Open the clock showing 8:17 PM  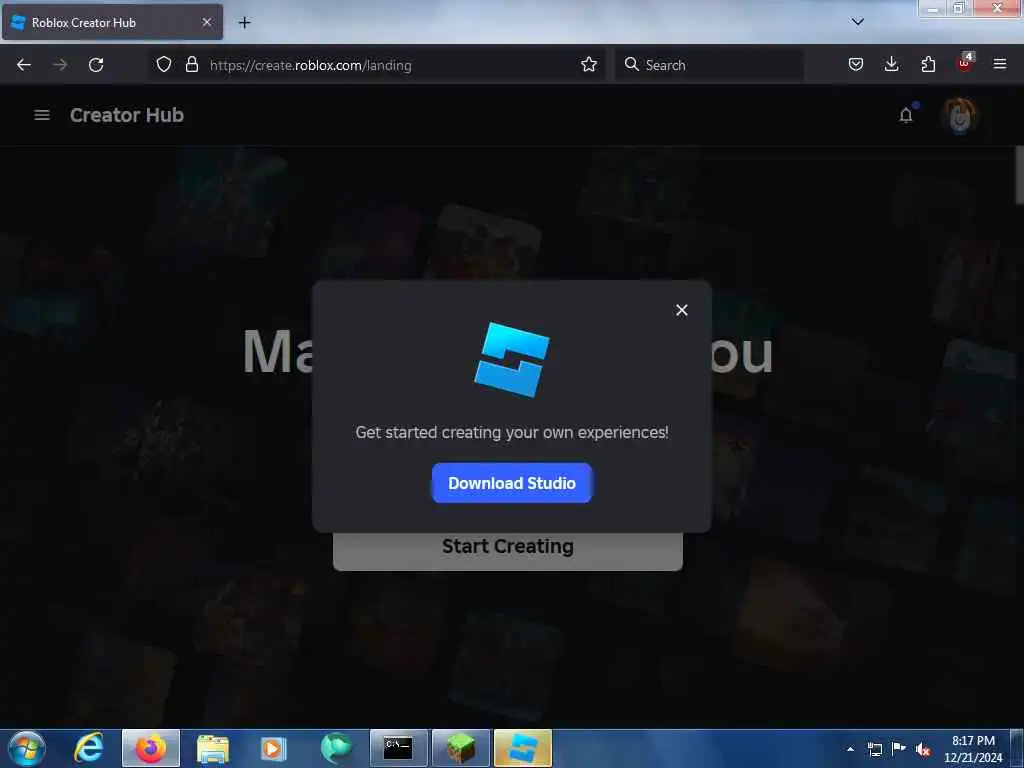click(973, 749)
